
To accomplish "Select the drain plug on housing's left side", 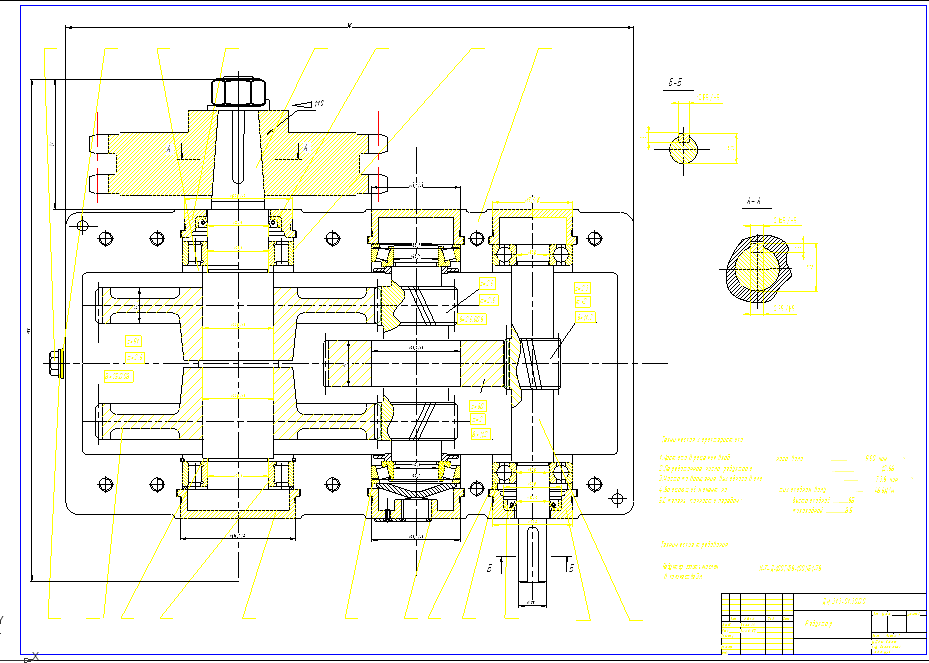I will [x=56, y=363].
